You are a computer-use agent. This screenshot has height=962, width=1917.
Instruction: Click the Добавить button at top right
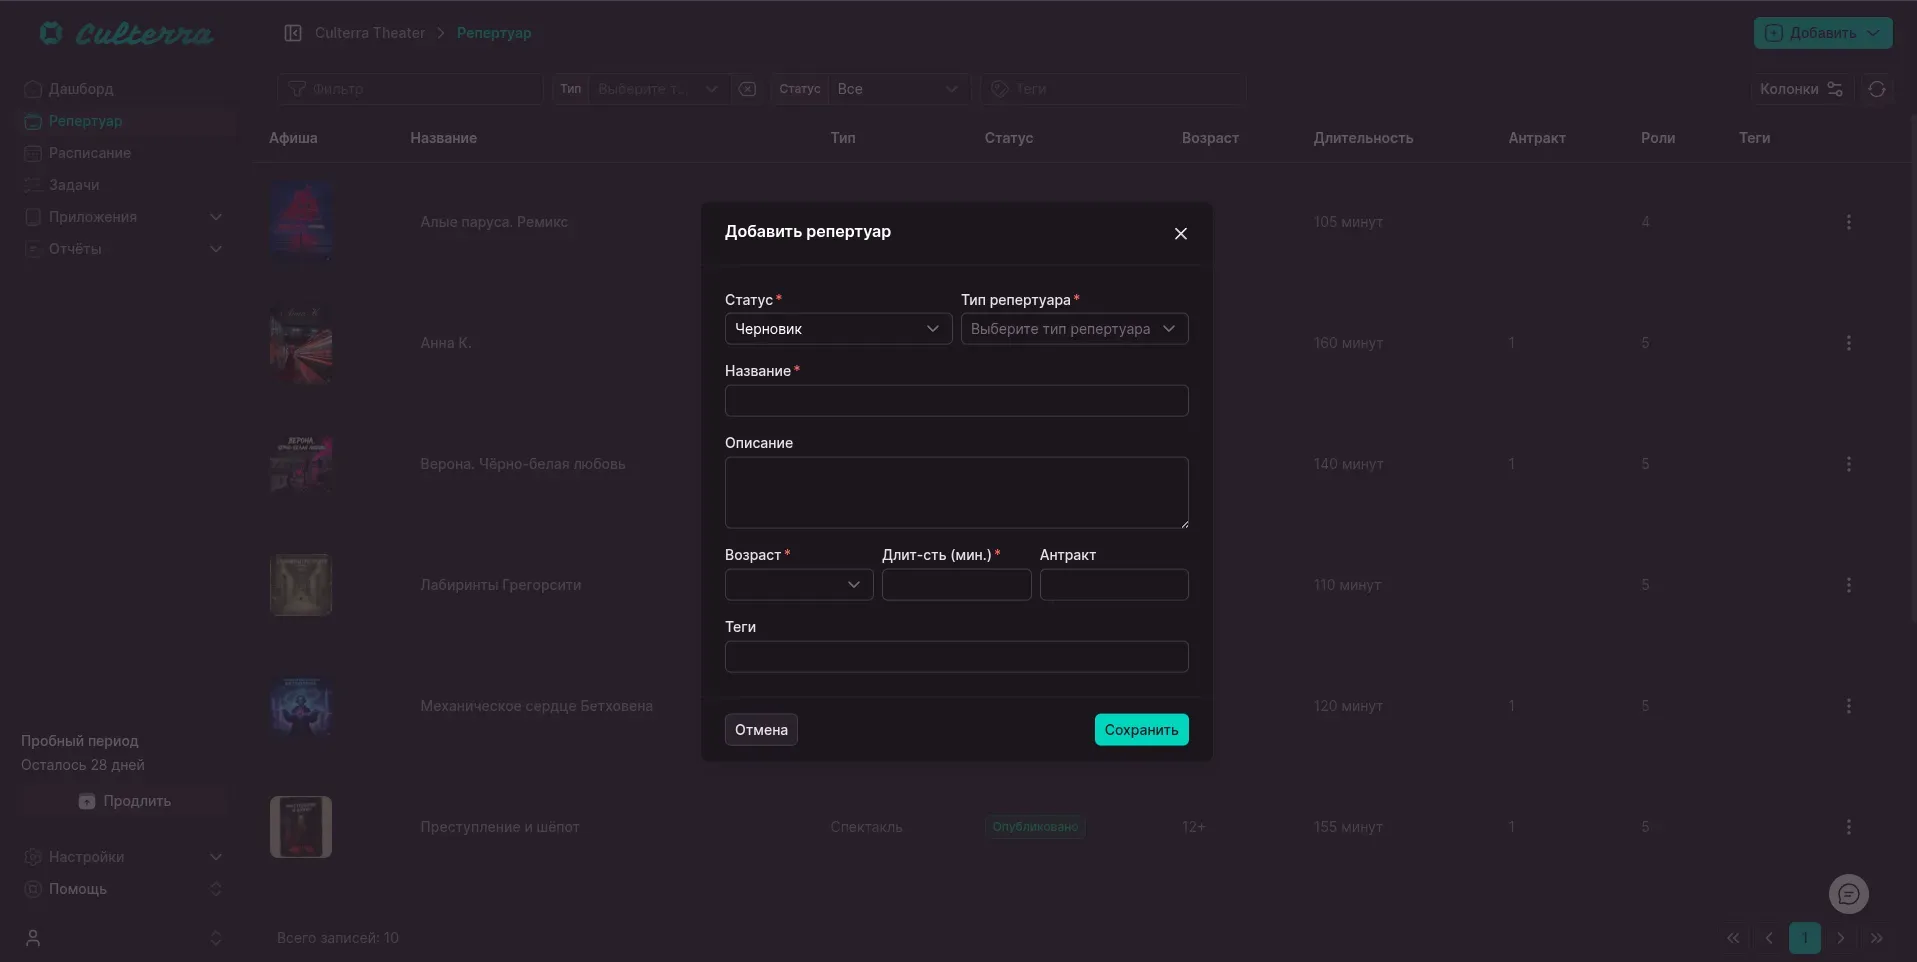coord(1822,33)
